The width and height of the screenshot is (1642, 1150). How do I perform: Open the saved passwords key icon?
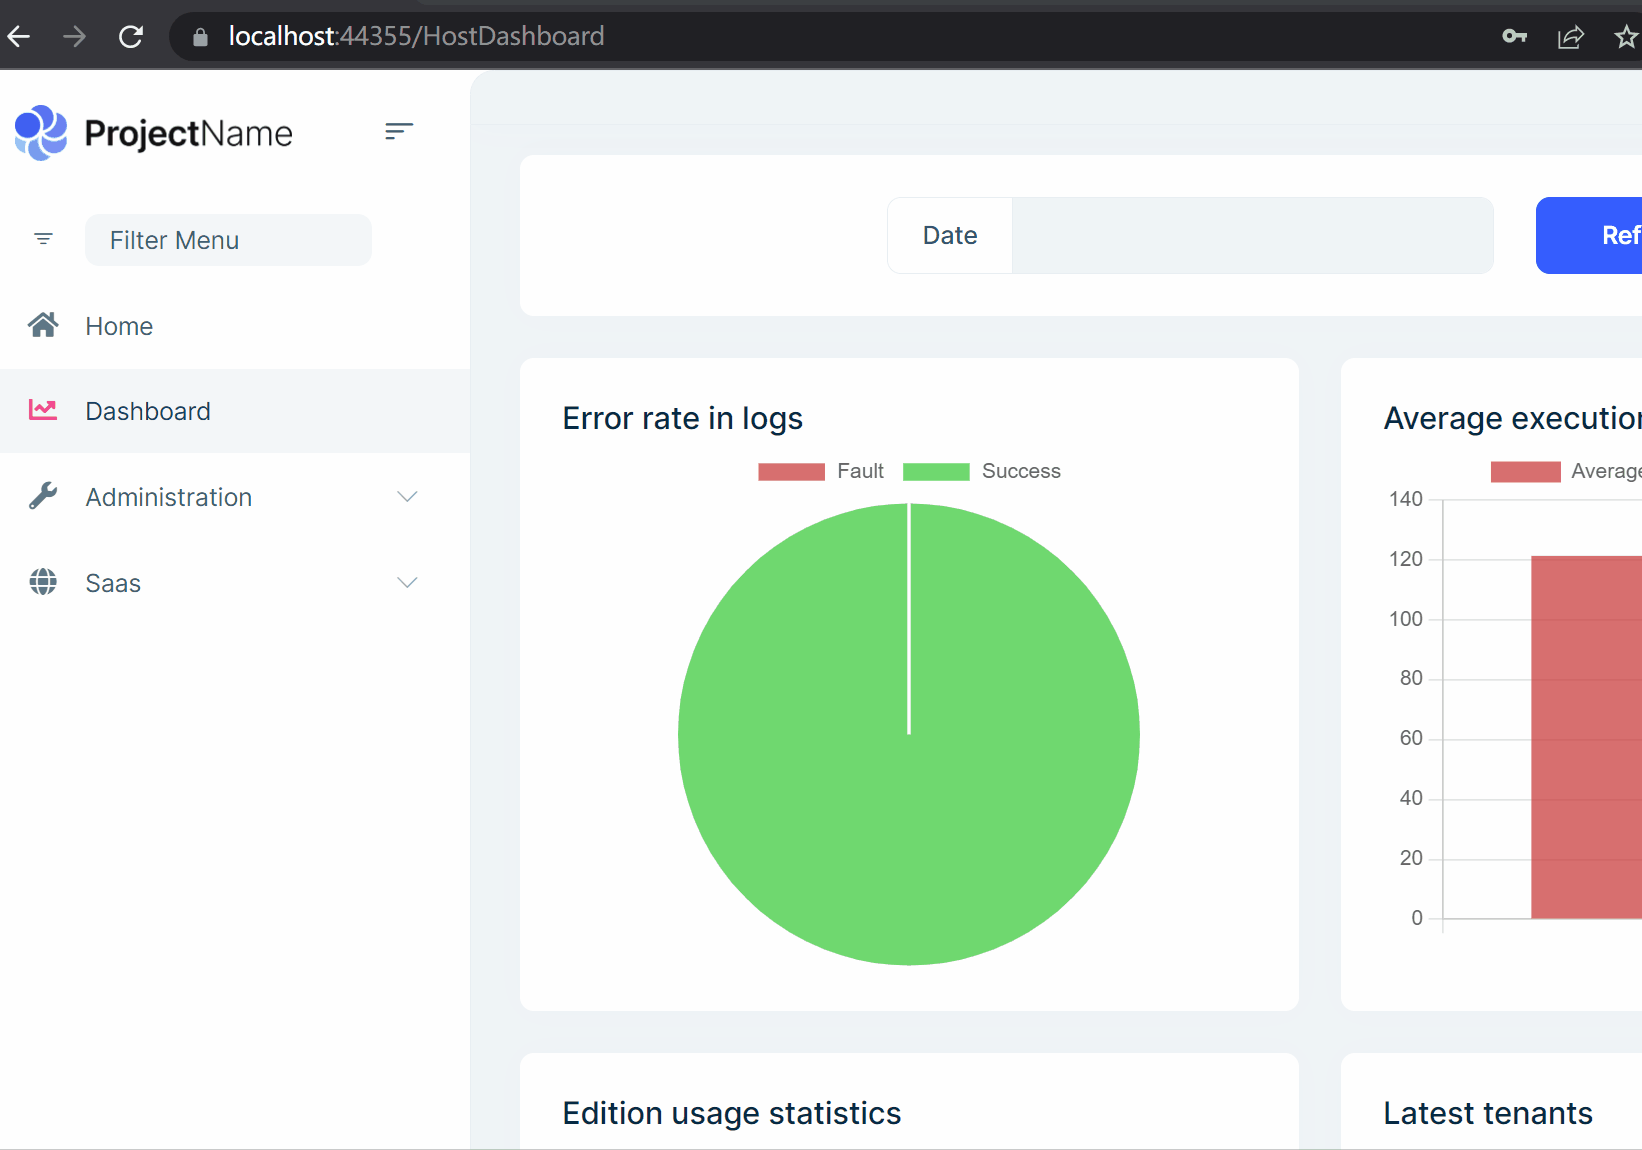(x=1514, y=37)
